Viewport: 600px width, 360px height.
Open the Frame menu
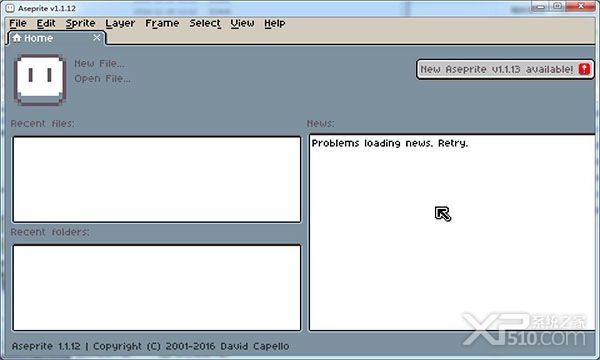(162, 23)
